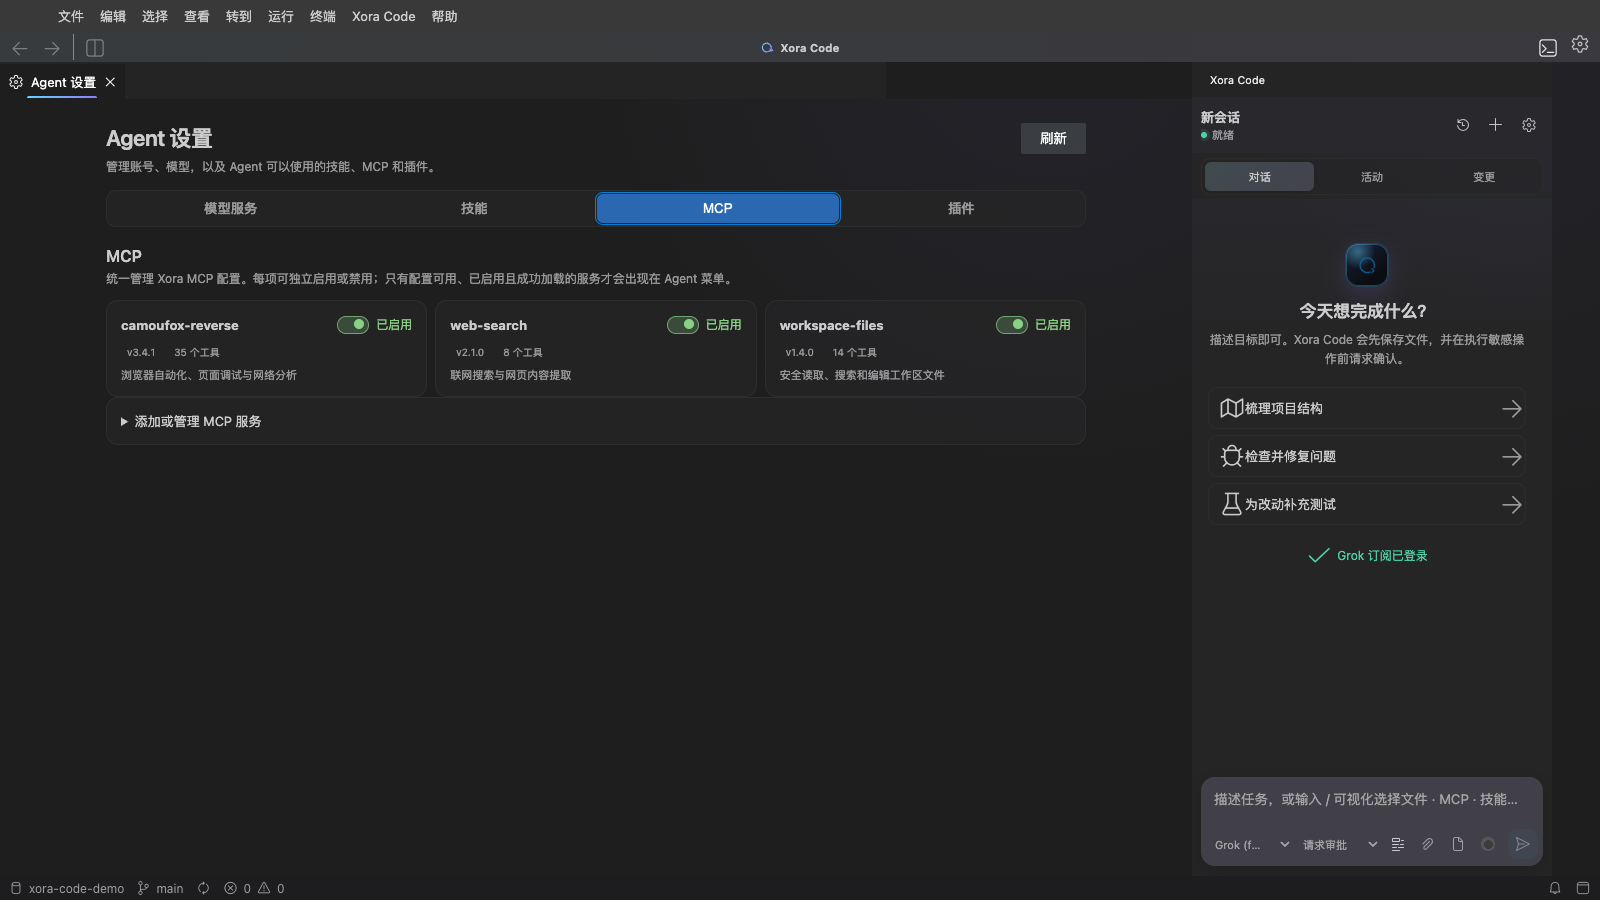1600x900 pixels.
Task: Open the Xora Code menu
Action: point(384,16)
